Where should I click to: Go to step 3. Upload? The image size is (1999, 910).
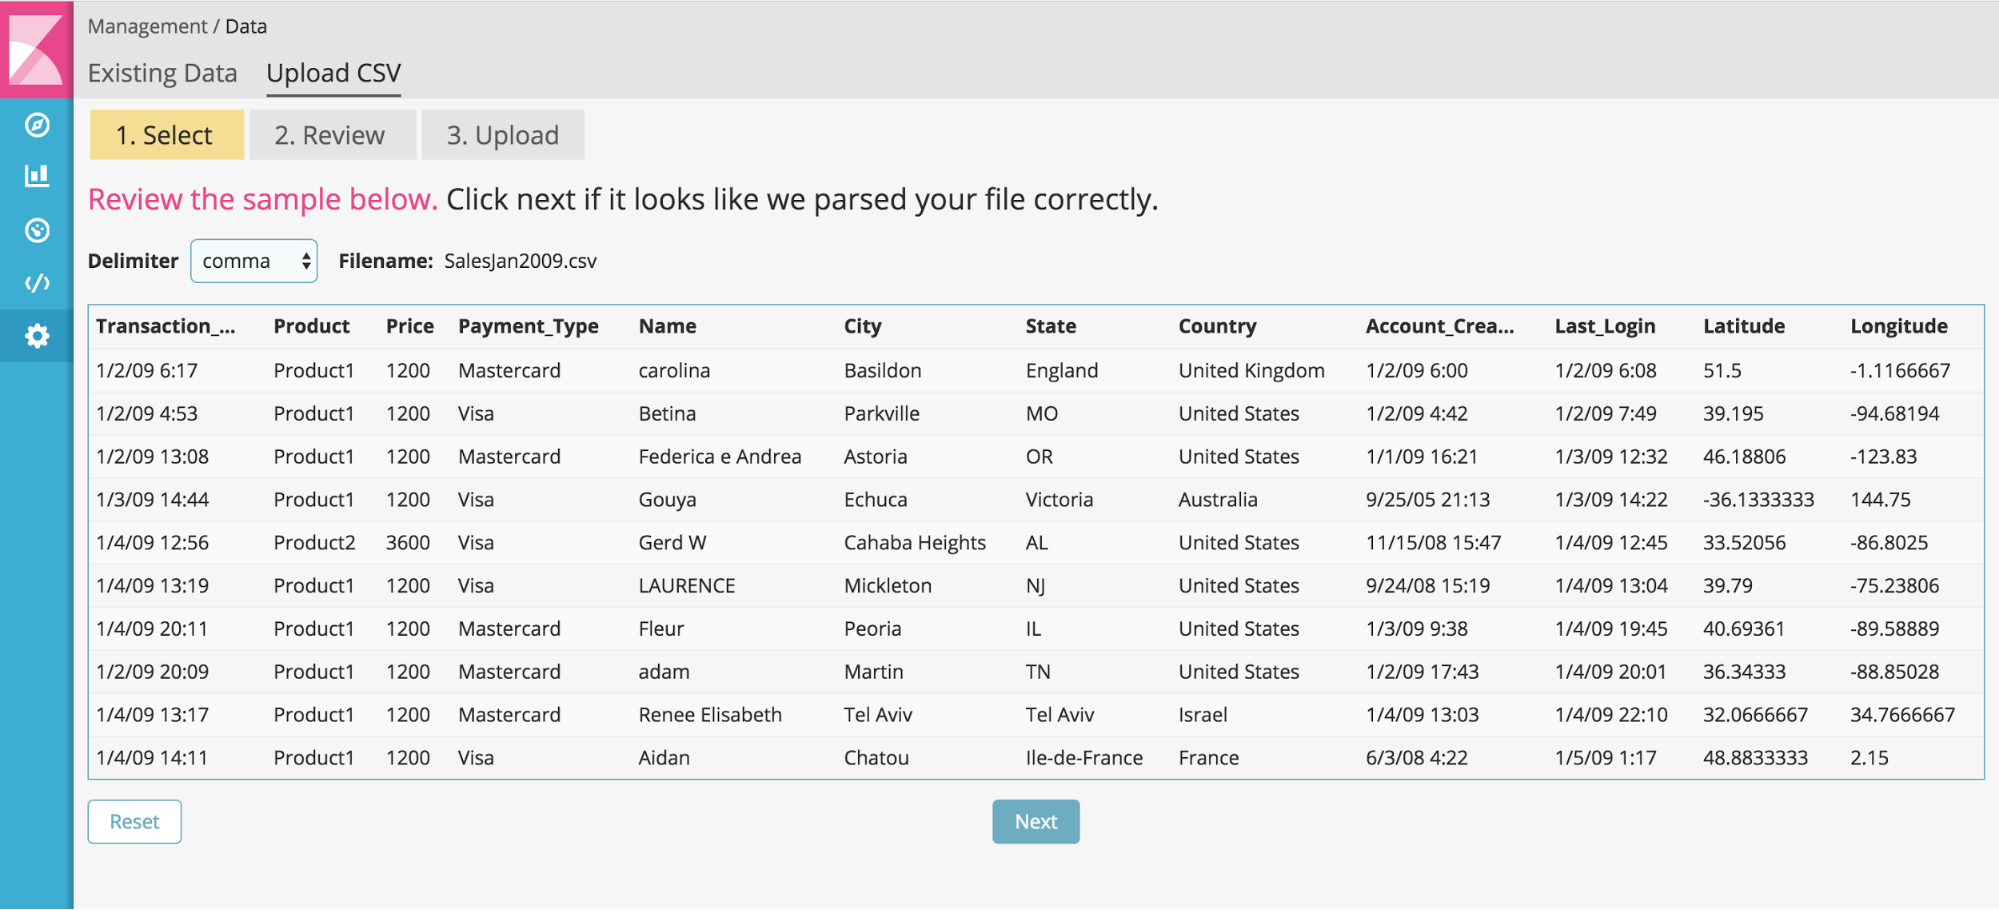[502, 135]
